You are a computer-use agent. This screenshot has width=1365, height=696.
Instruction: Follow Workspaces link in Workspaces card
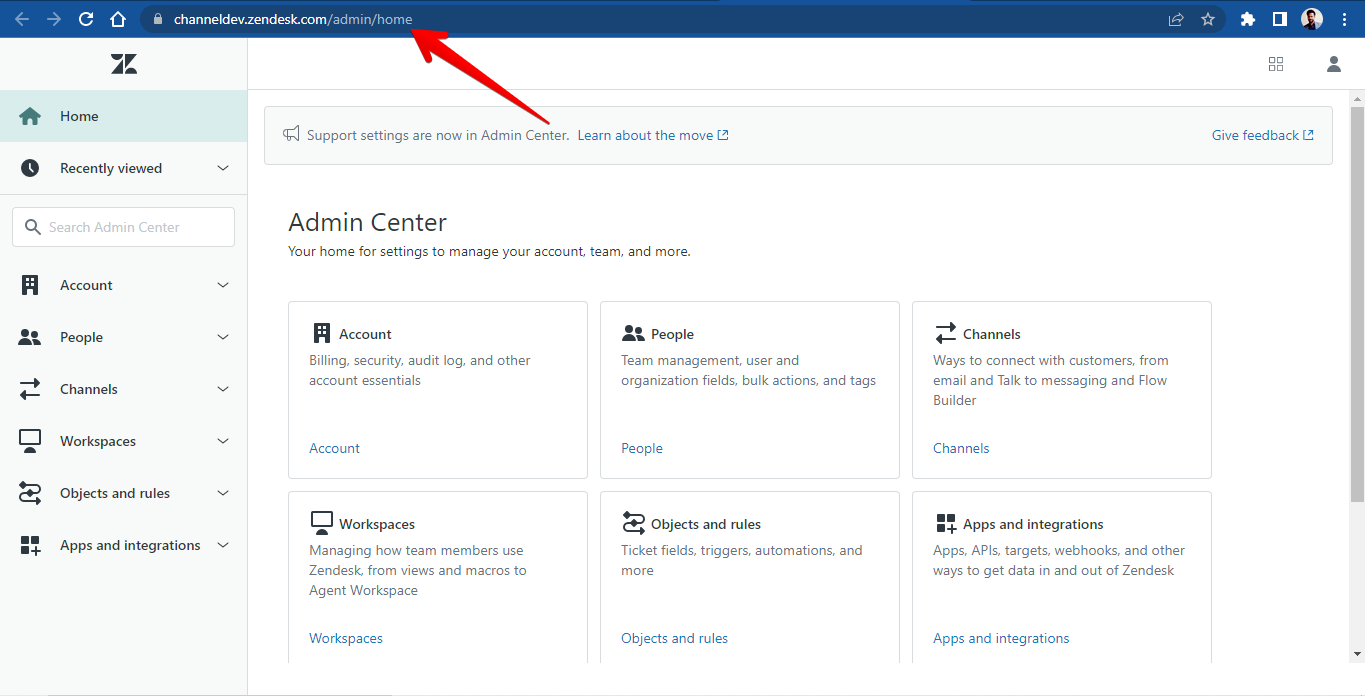(x=346, y=638)
